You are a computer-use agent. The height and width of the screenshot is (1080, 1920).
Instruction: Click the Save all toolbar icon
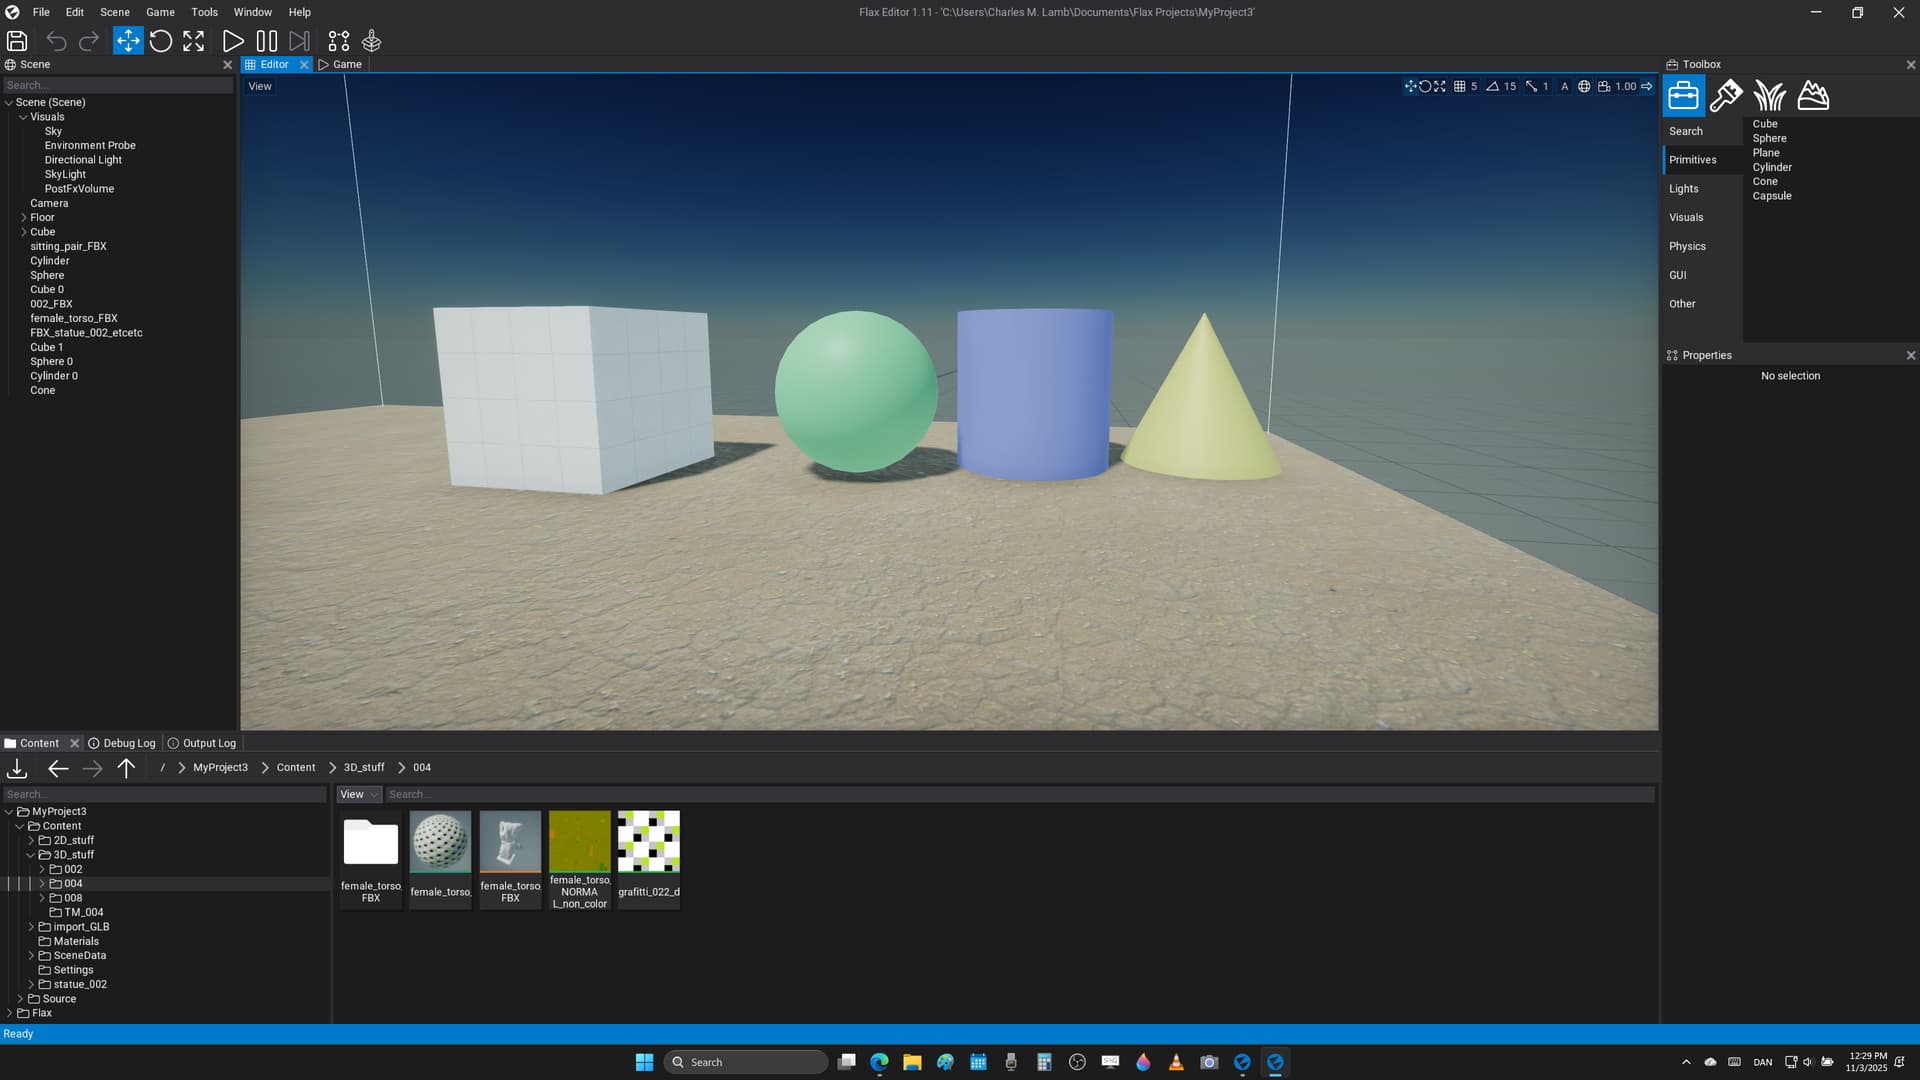17,41
